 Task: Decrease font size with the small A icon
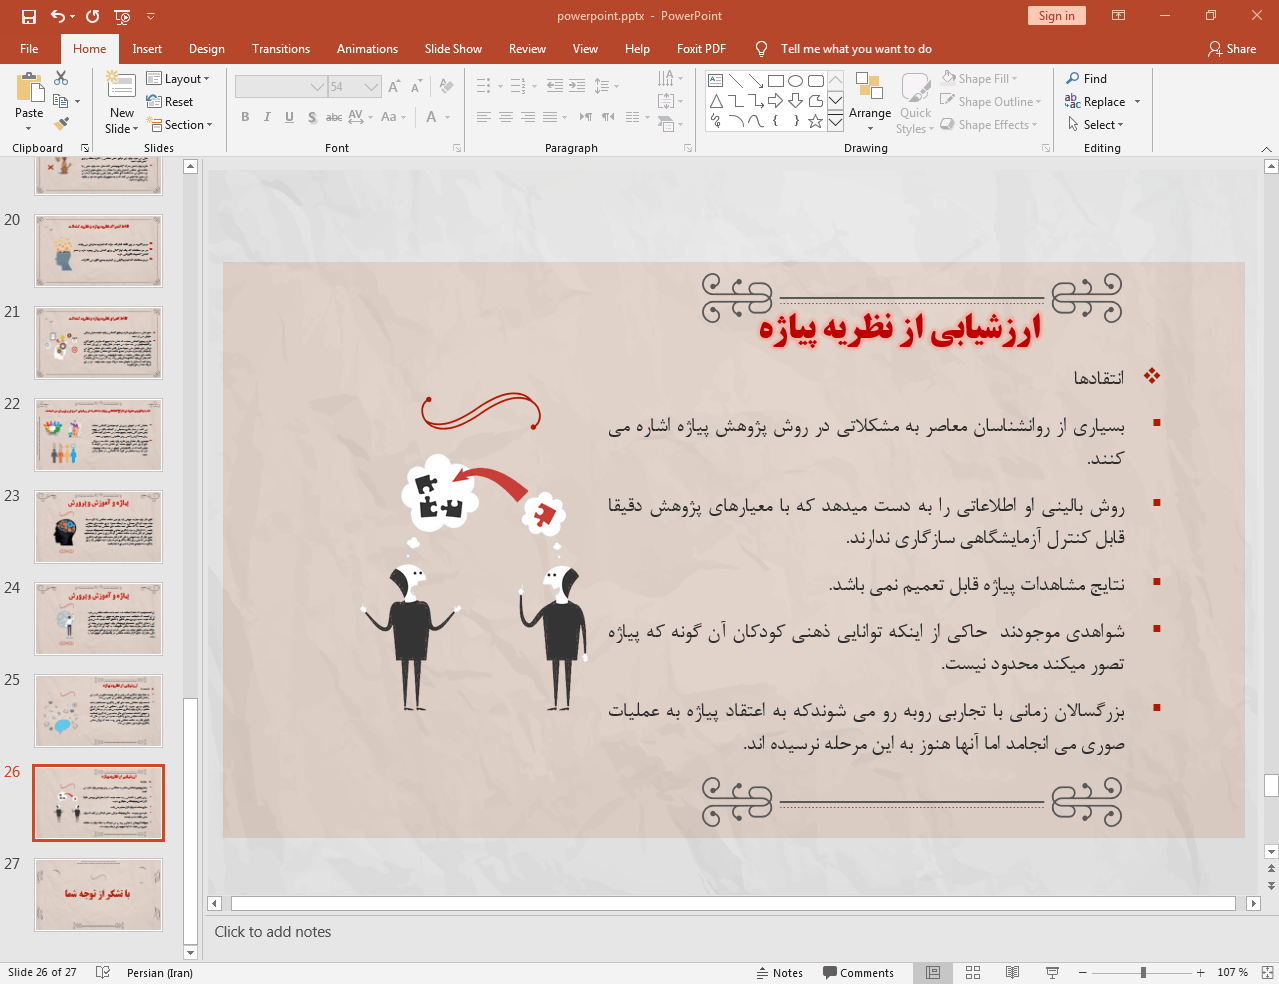tap(416, 87)
